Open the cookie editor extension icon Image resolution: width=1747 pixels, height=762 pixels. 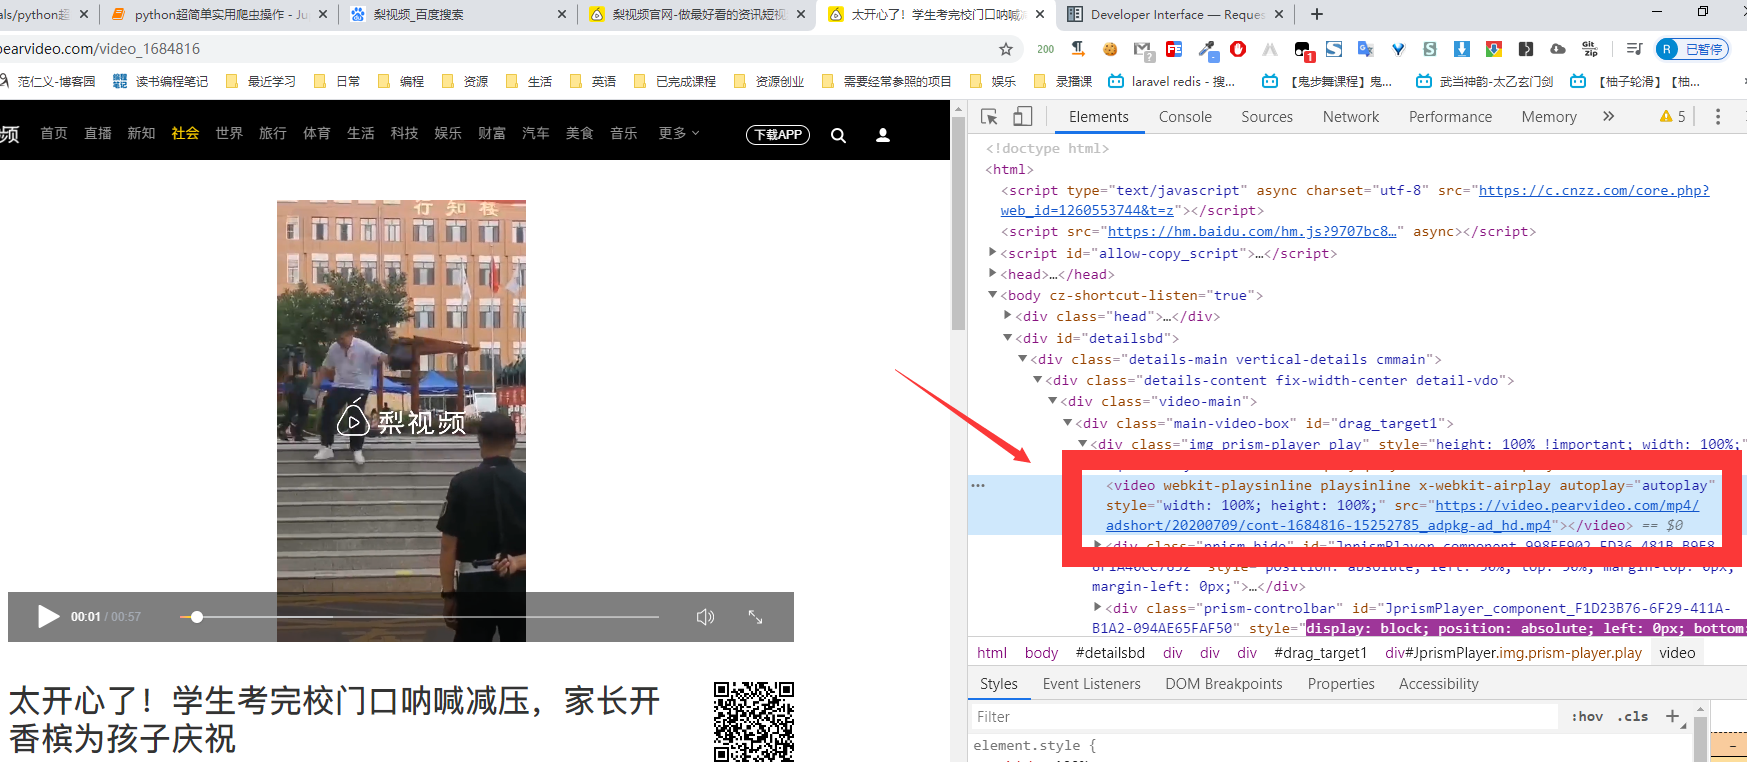pyautogui.click(x=1110, y=49)
